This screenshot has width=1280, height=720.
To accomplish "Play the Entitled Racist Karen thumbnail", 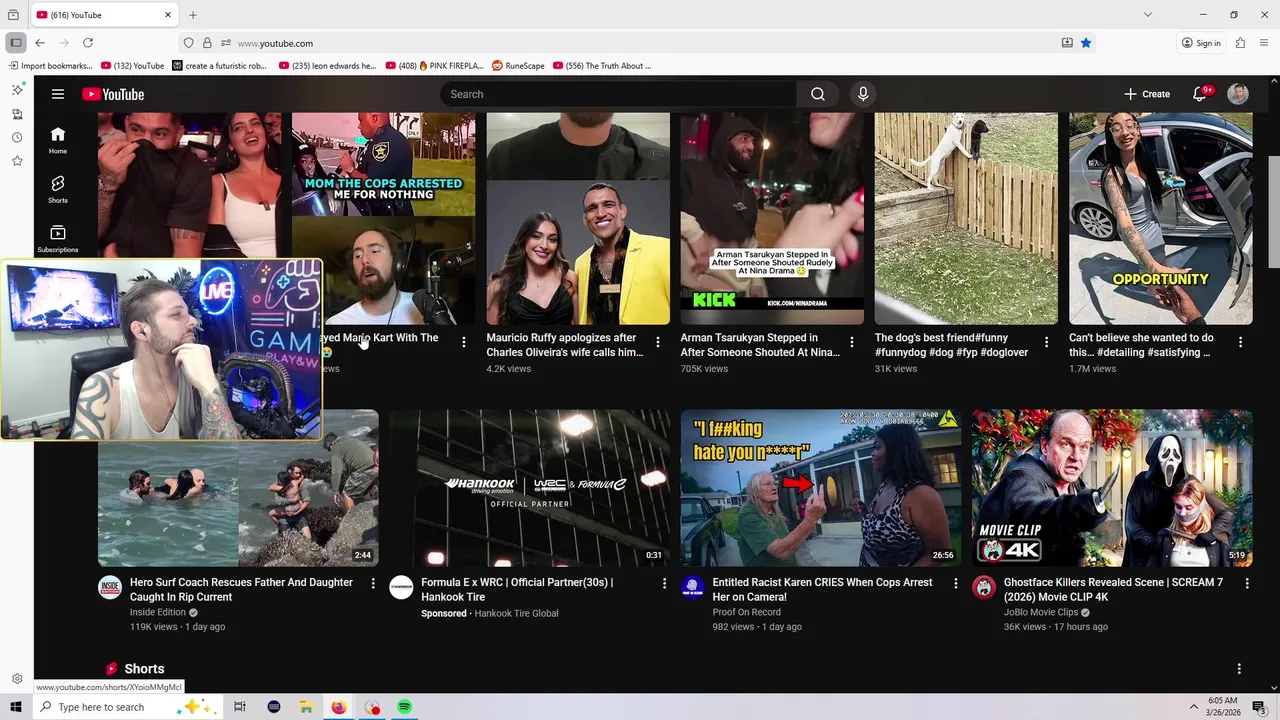I will pyautogui.click(x=821, y=488).
